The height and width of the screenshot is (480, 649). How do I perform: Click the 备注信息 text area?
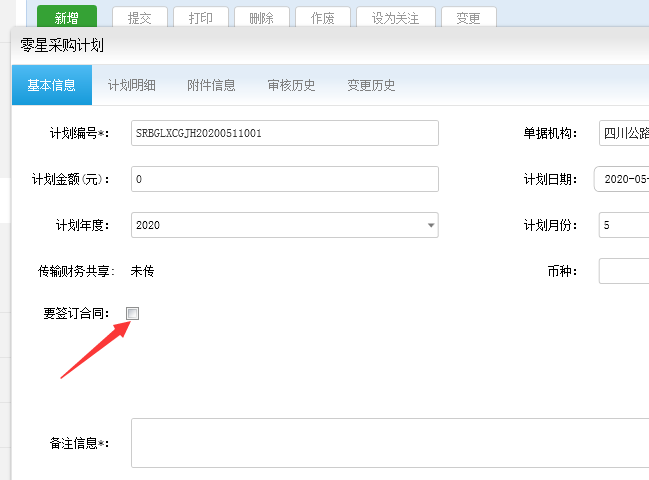(390, 442)
